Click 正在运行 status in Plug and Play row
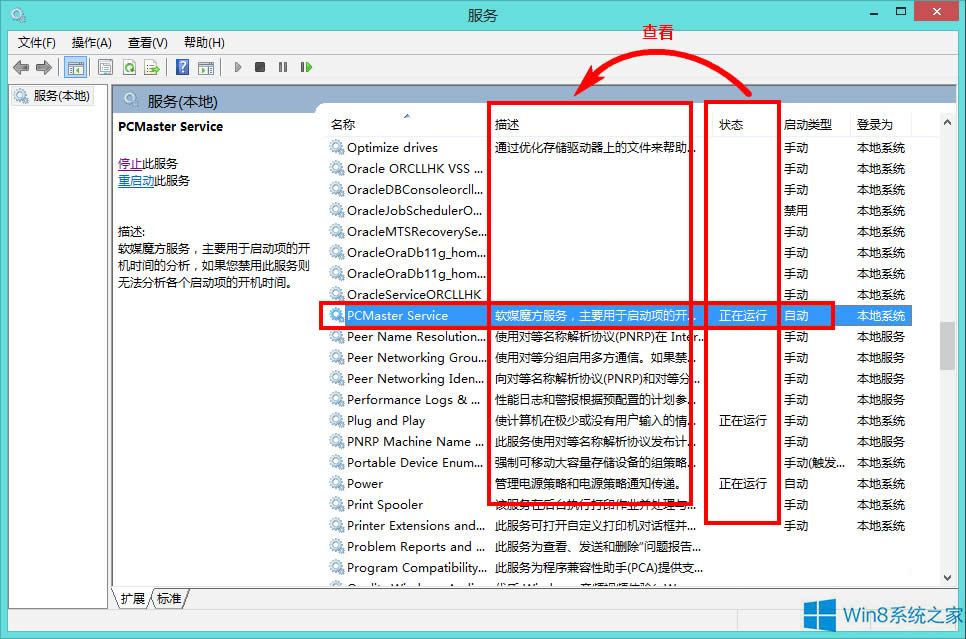 [742, 421]
